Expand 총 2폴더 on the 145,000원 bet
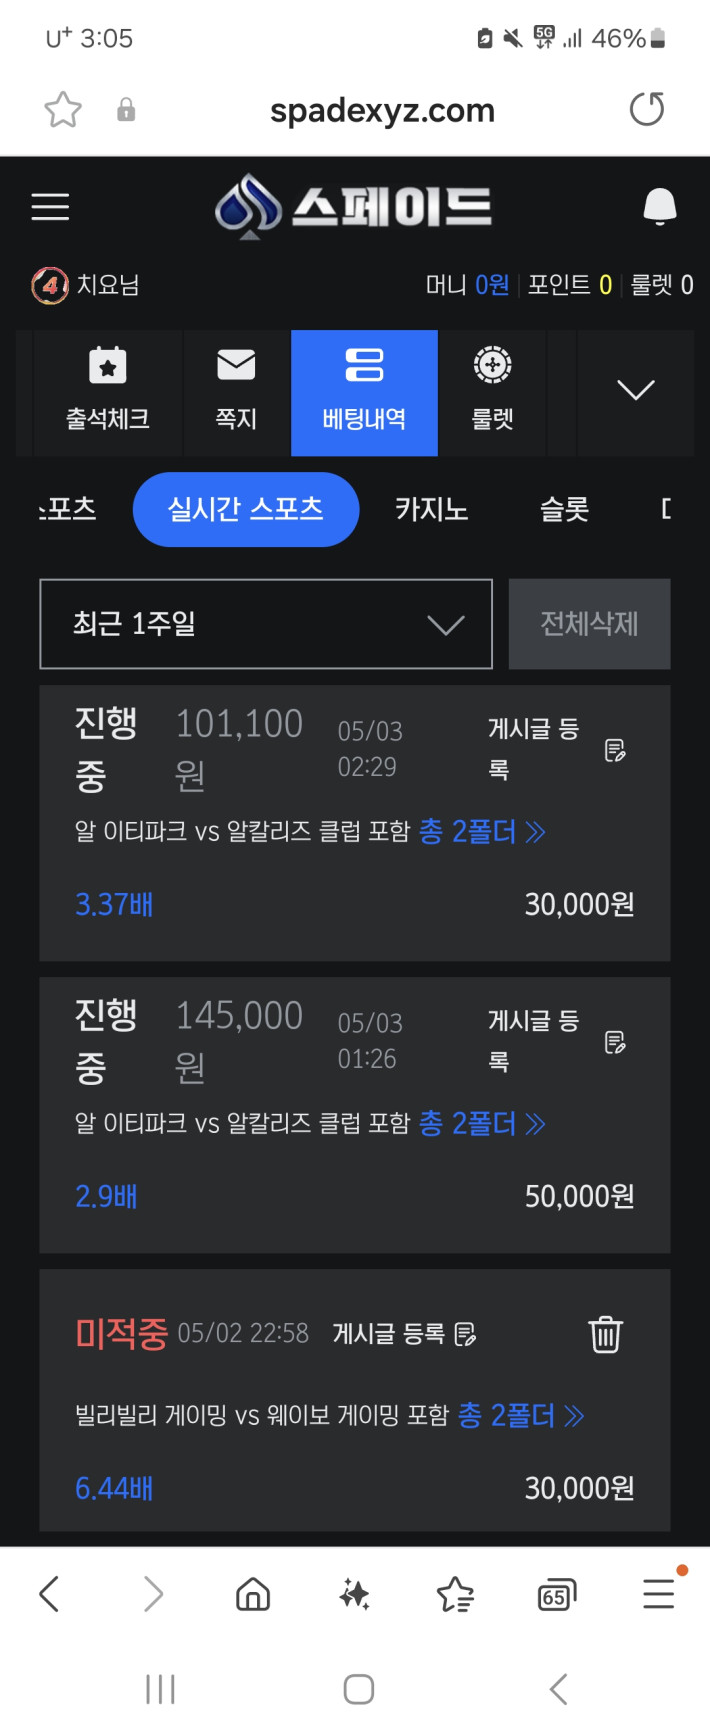 coord(482,1124)
